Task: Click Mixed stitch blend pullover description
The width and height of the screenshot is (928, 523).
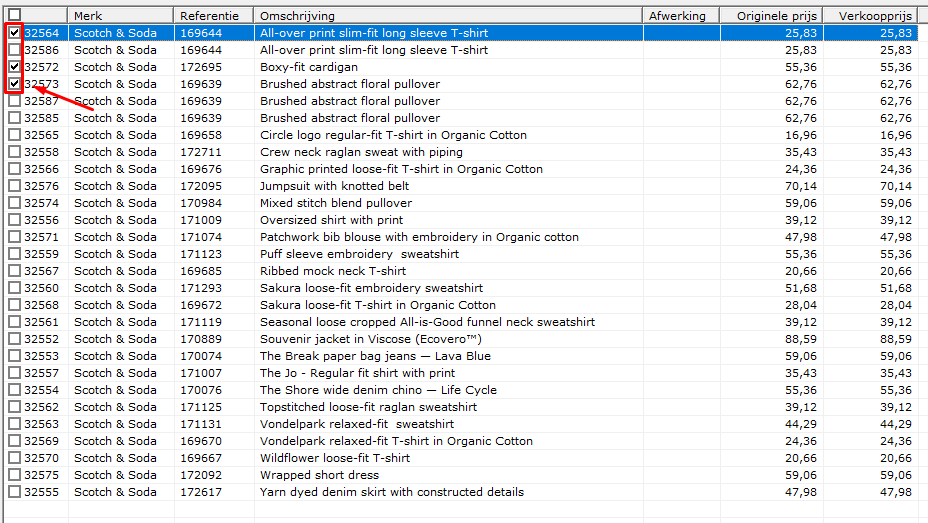Action: tap(336, 203)
